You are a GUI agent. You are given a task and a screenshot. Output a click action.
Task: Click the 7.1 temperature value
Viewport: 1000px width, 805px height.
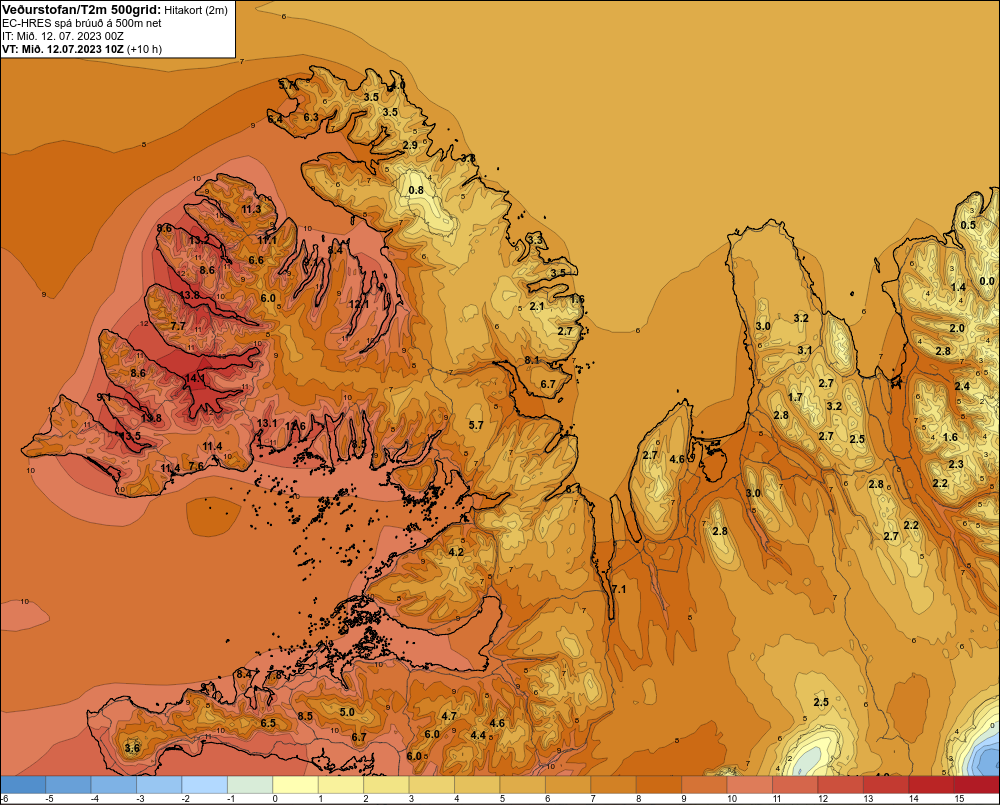(x=619, y=589)
